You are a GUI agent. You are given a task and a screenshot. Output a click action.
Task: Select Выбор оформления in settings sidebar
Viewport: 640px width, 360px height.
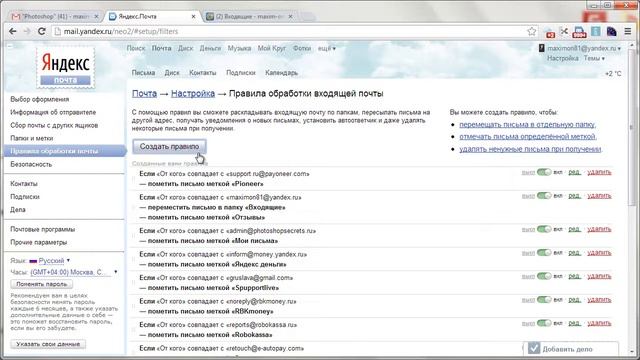click(40, 99)
